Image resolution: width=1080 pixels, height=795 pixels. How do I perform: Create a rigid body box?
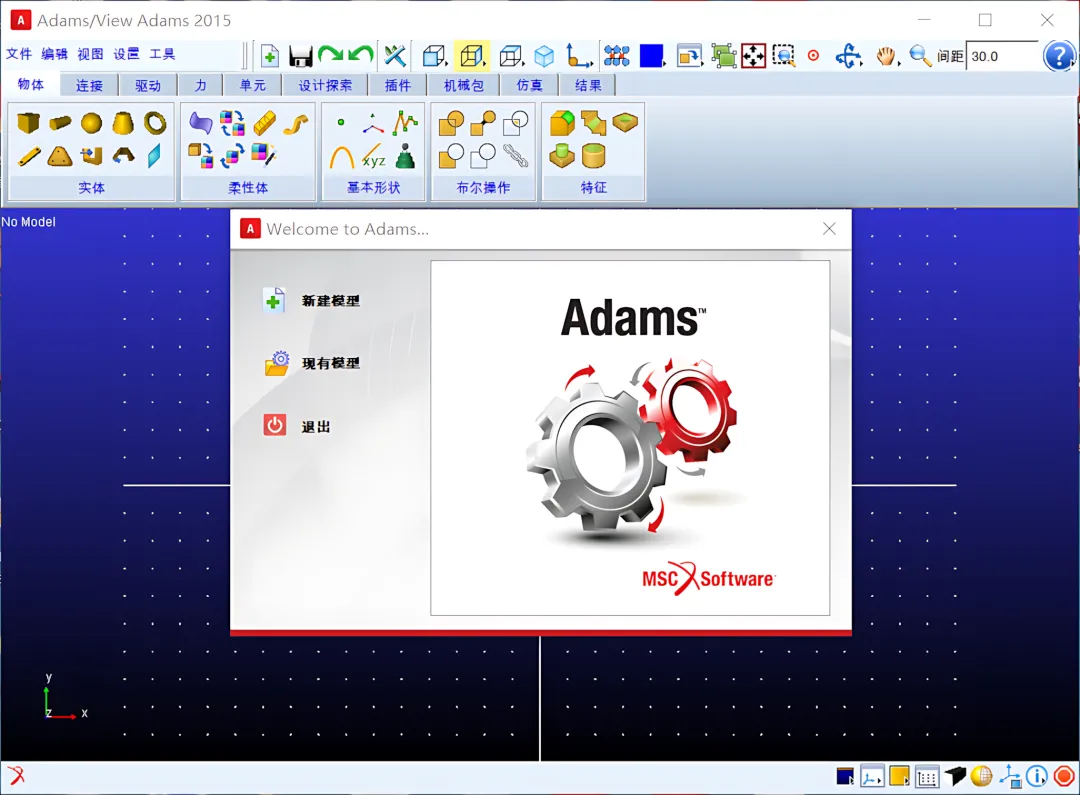click(x=28, y=123)
